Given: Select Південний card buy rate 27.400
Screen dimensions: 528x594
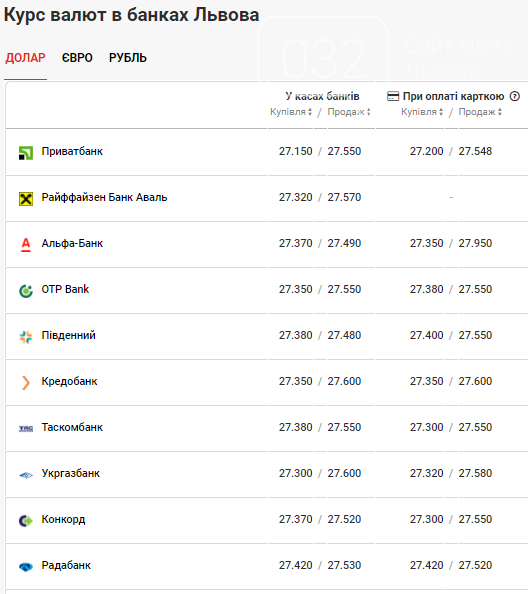Looking at the screenshot, I should (x=426, y=335).
